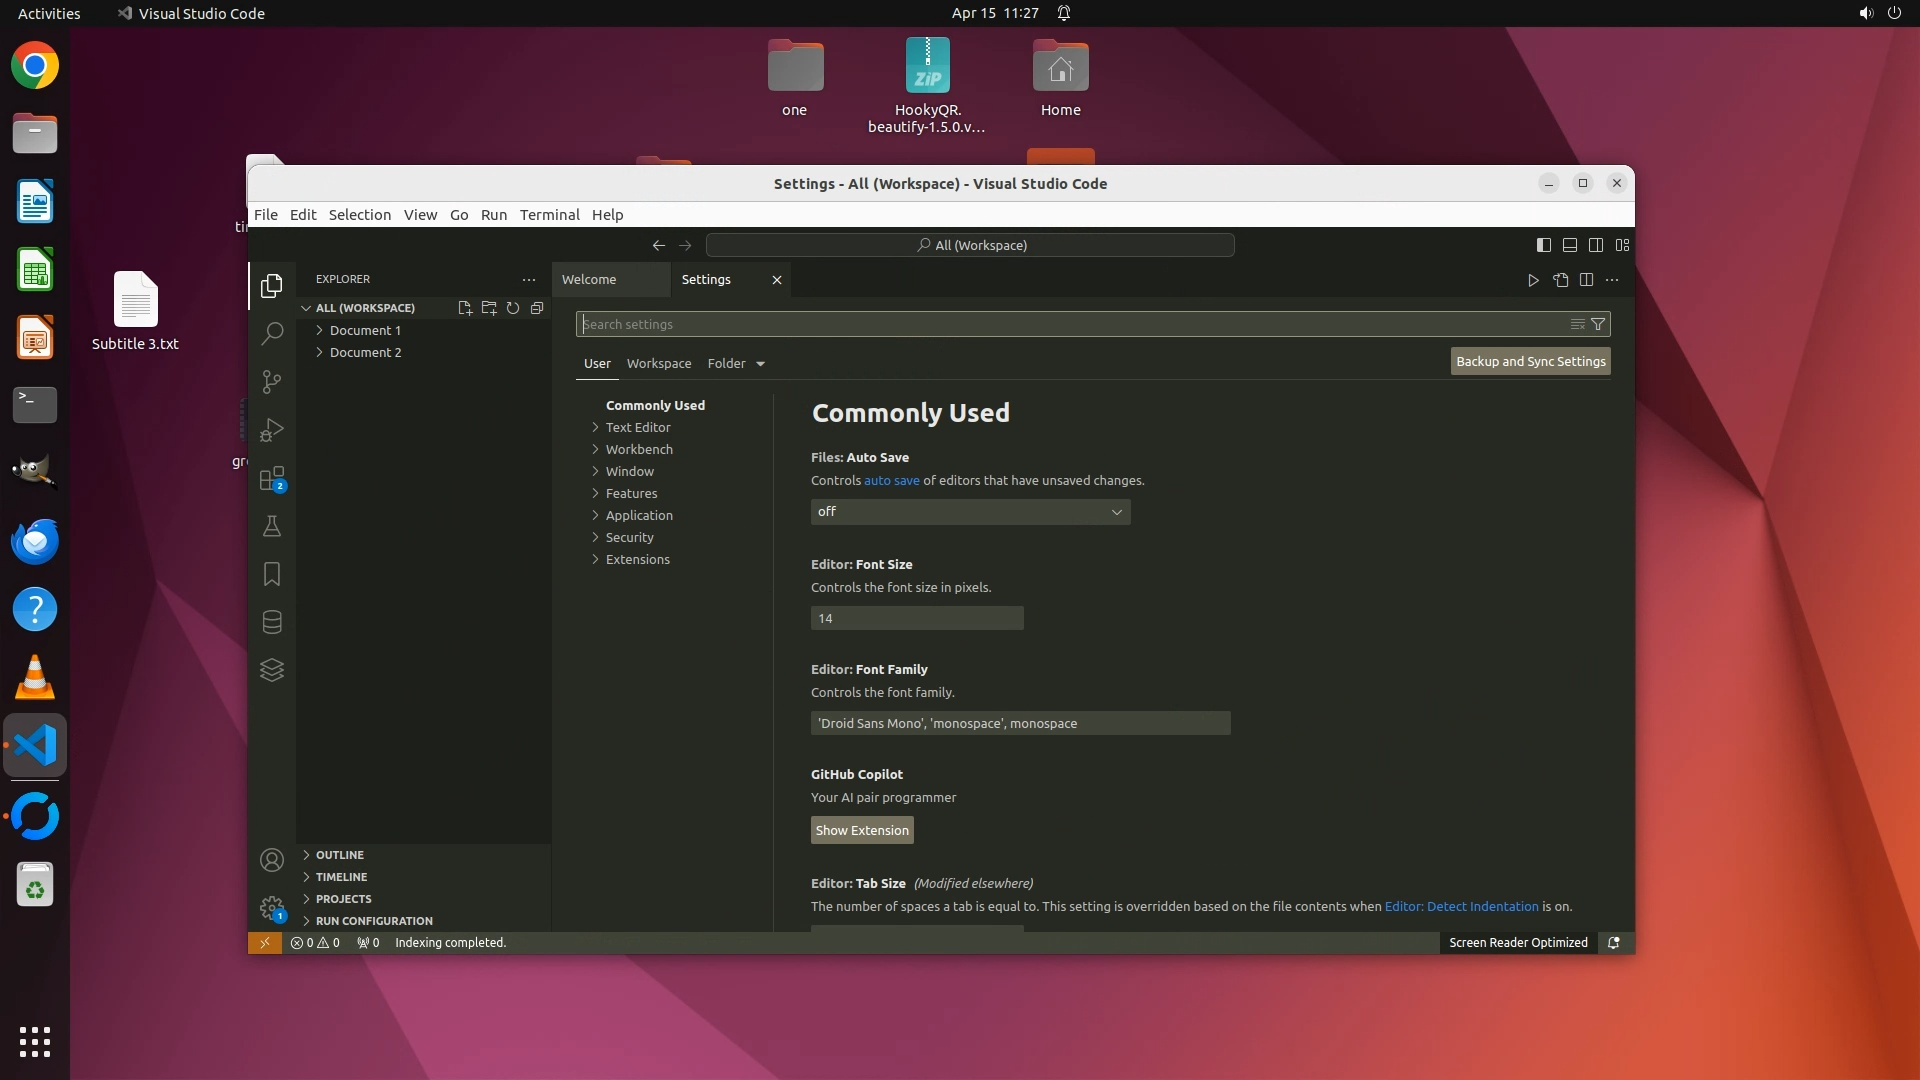Toggle secondary side bar visibility
This screenshot has height=1080, width=1920.
click(1596, 245)
